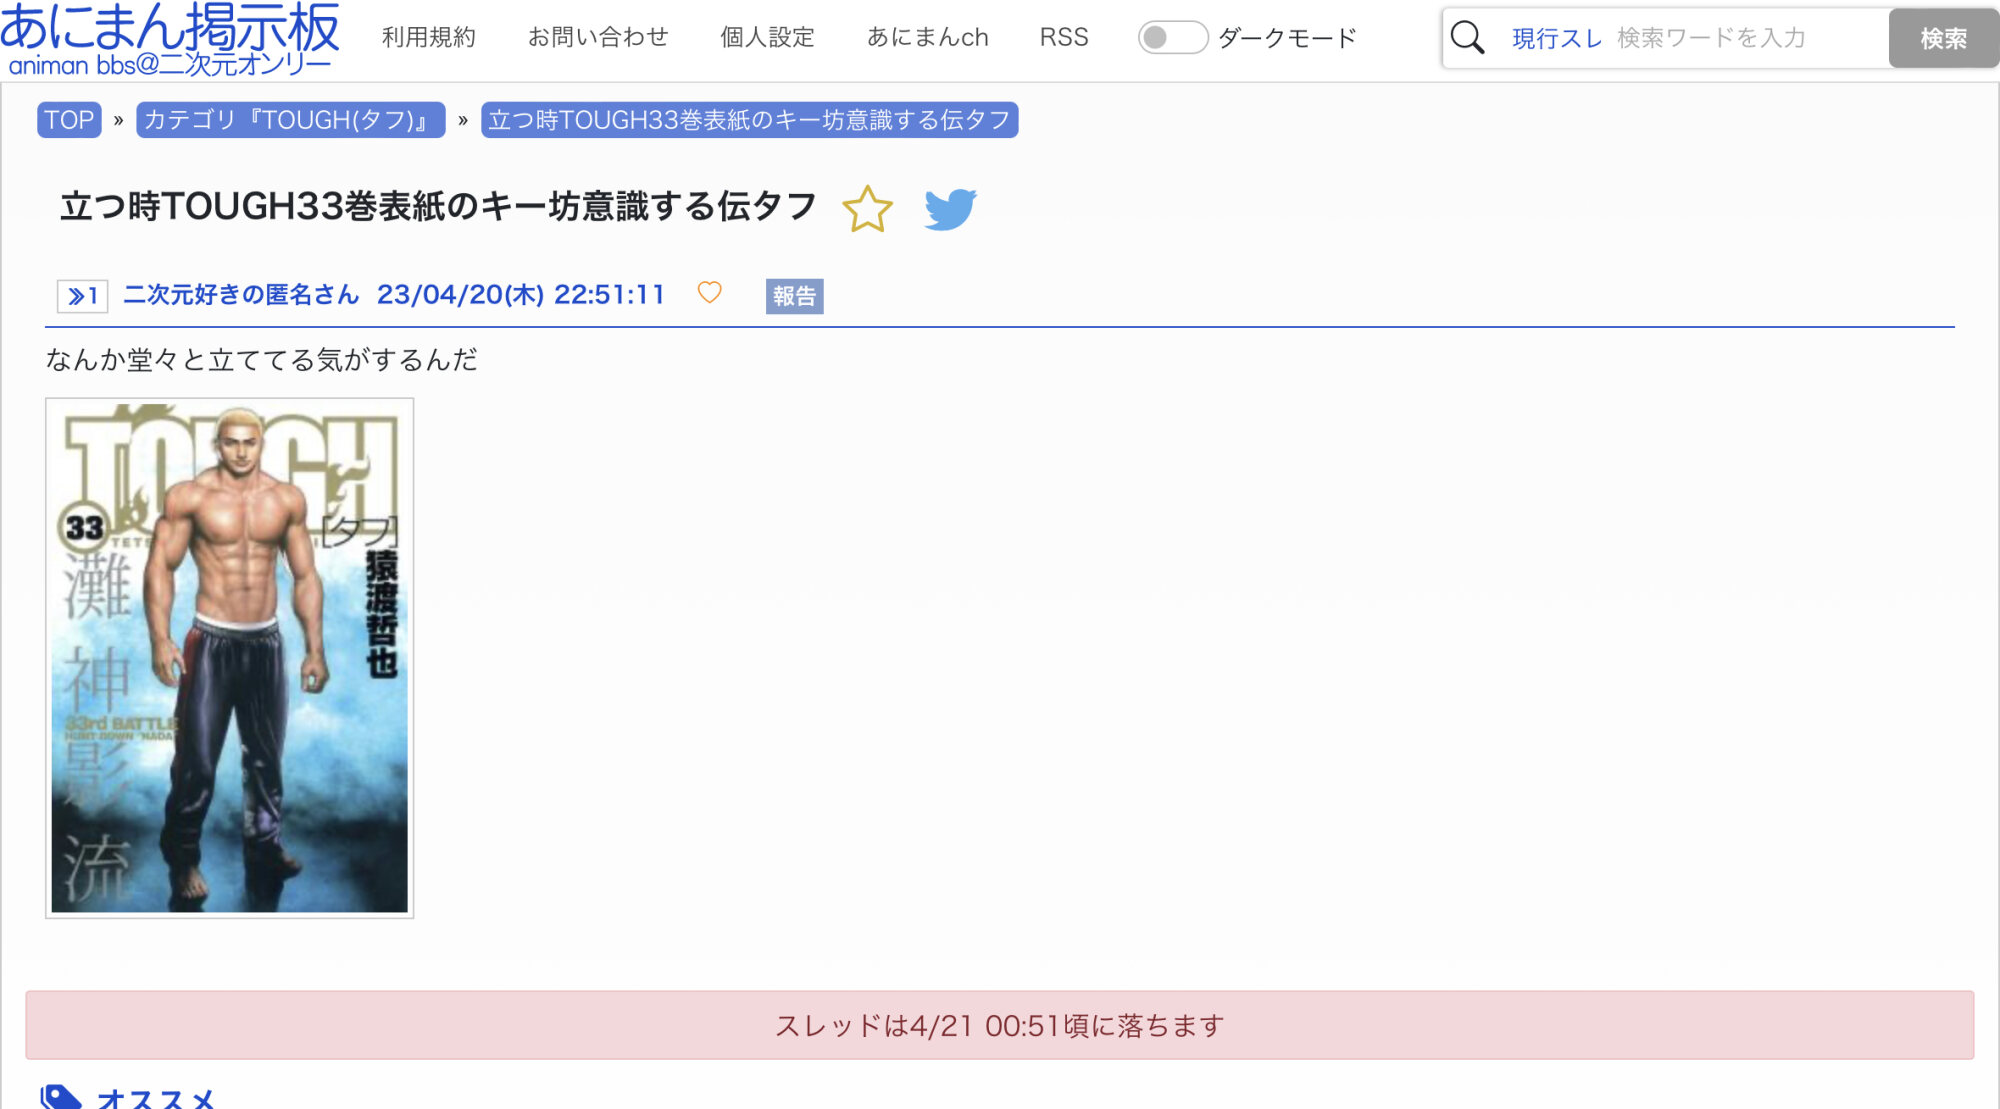Click the TOP breadcrumb link
2000x1109 pixels.
69,120
